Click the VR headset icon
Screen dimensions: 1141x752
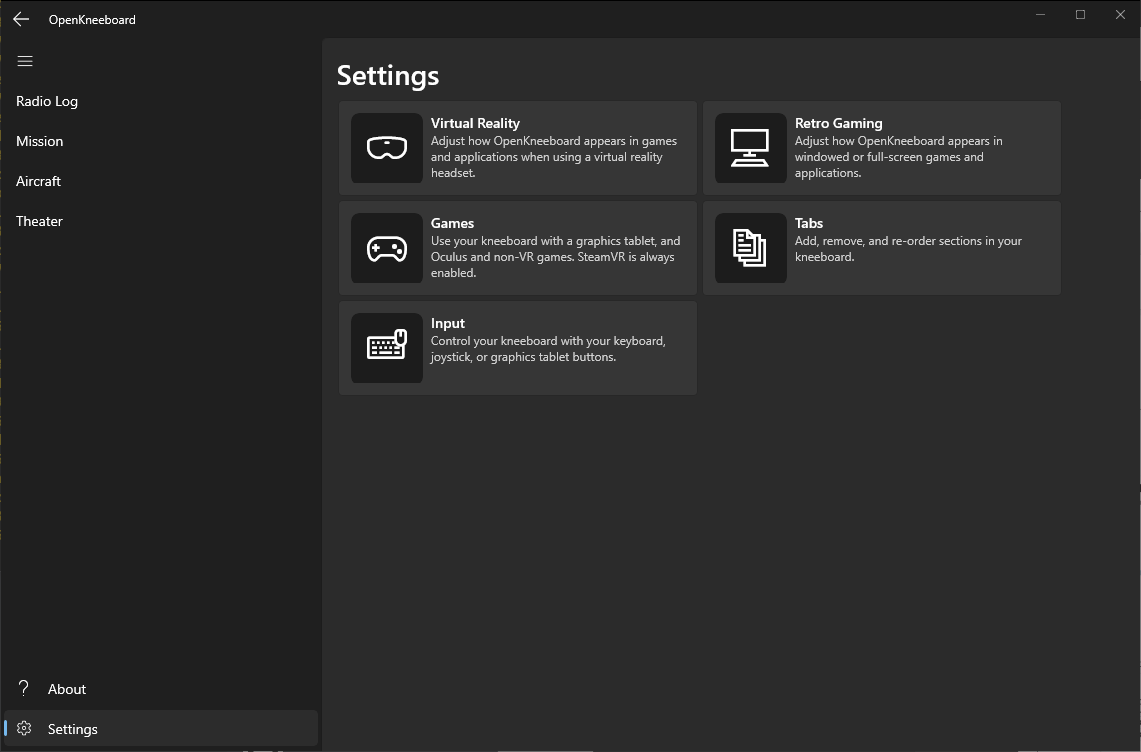(386, 148)
